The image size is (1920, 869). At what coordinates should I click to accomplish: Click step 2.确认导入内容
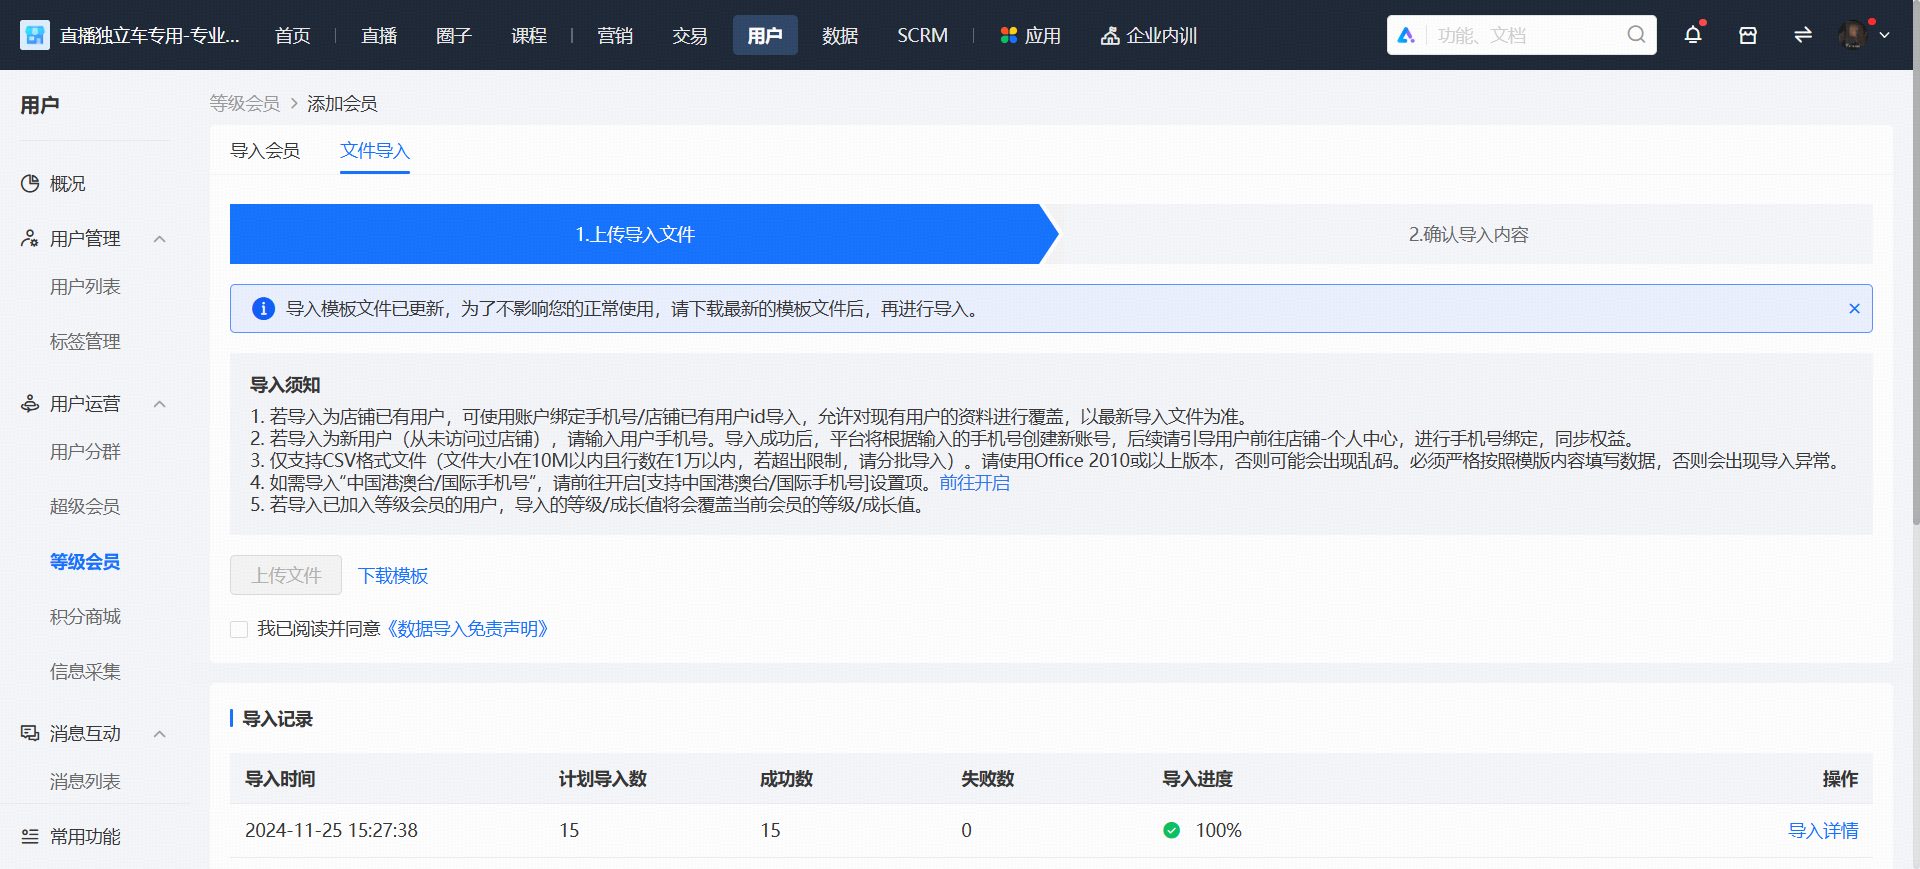(x=1468, y=234)
